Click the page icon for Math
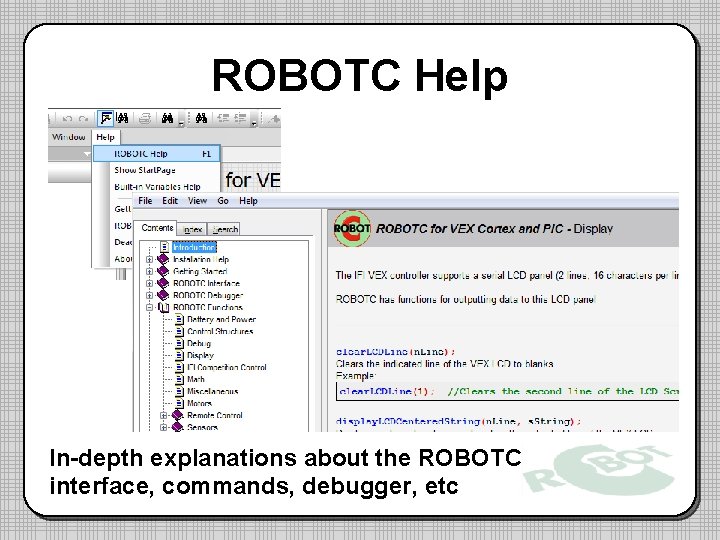This screenshot has height=540, width=720. coord(180,379)
